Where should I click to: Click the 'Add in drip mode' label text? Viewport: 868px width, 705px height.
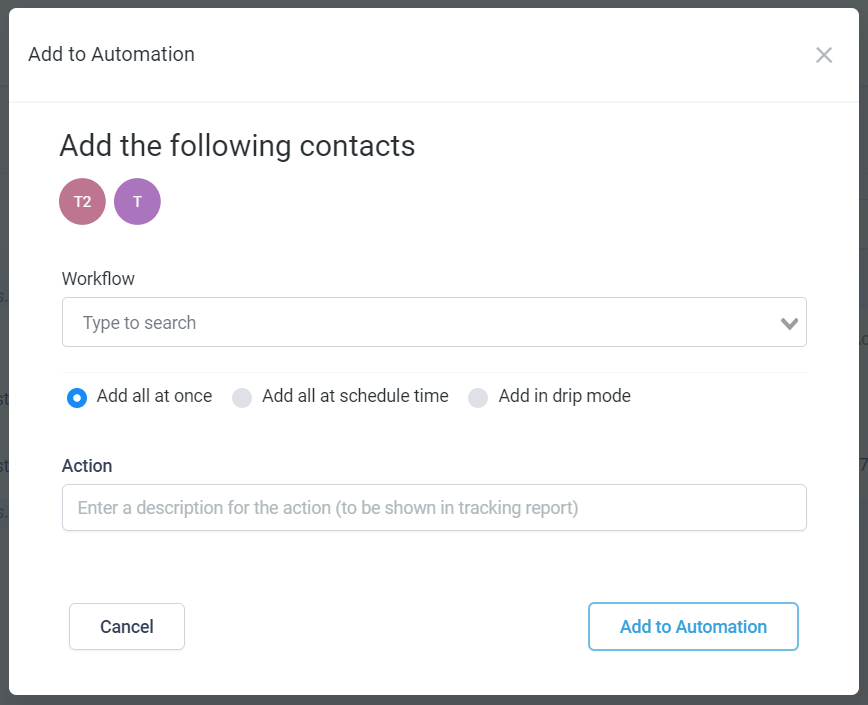point(565,396)
